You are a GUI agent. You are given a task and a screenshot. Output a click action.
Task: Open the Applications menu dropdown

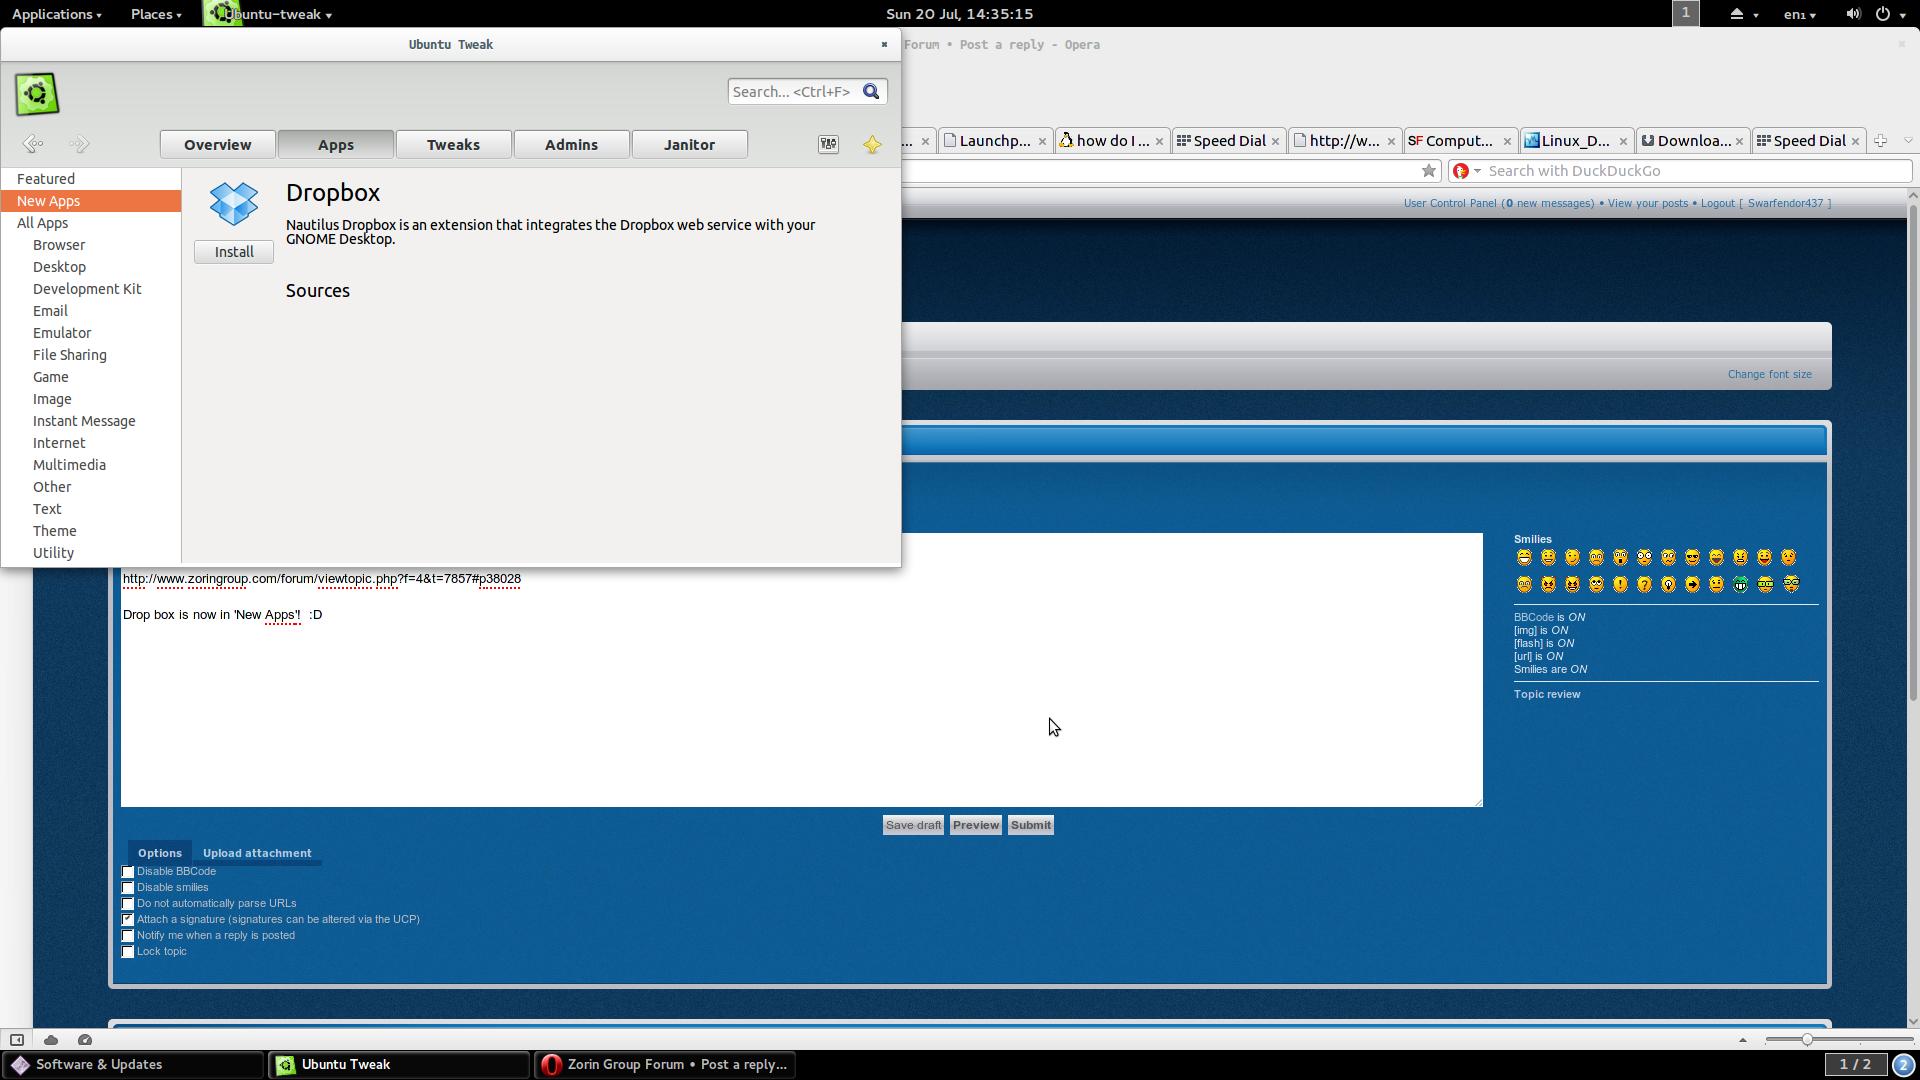[56, 14]
